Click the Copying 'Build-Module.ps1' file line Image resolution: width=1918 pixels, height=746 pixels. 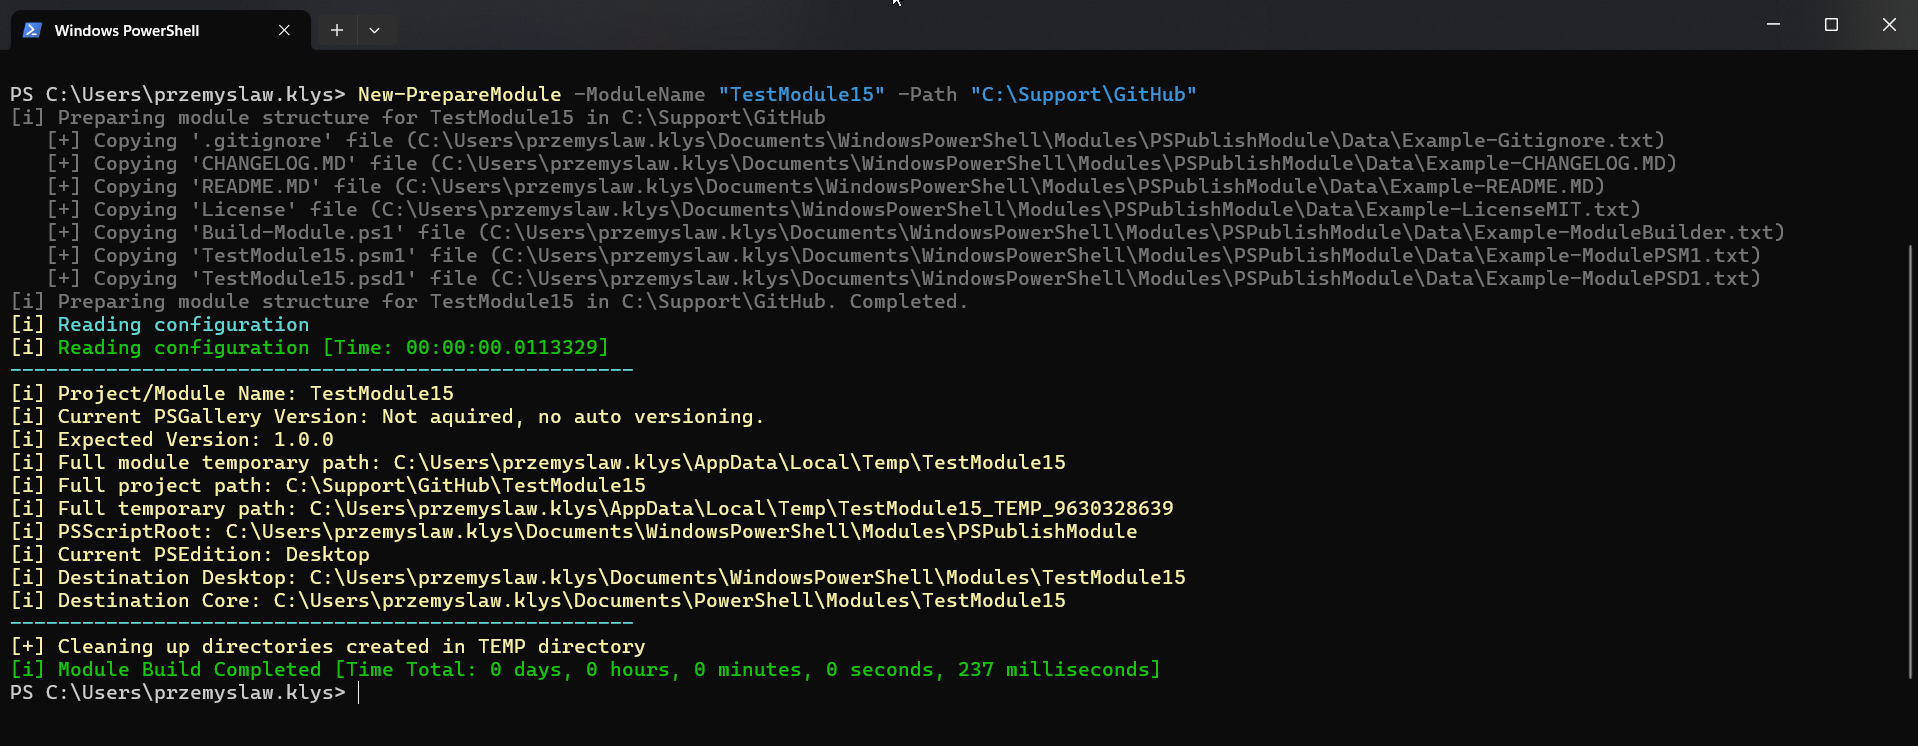[916, 232]
